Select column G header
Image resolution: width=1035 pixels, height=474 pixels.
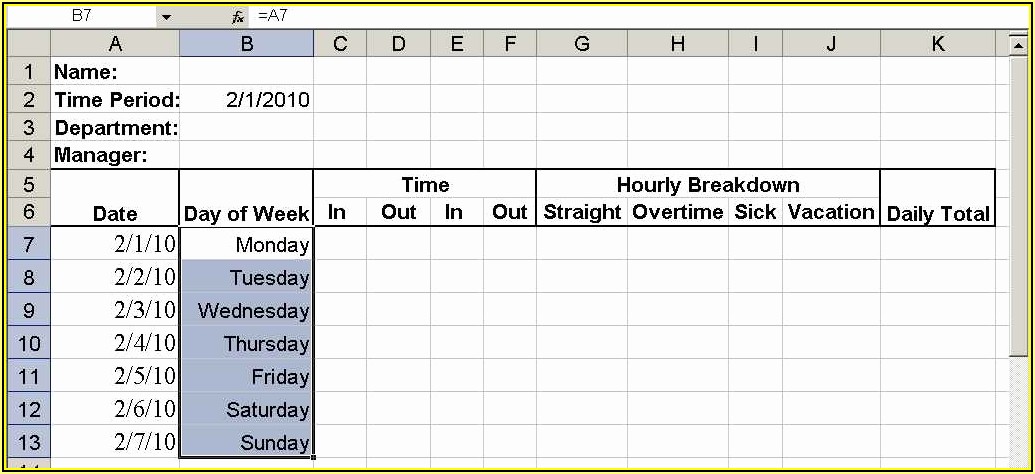coord(582,44)
